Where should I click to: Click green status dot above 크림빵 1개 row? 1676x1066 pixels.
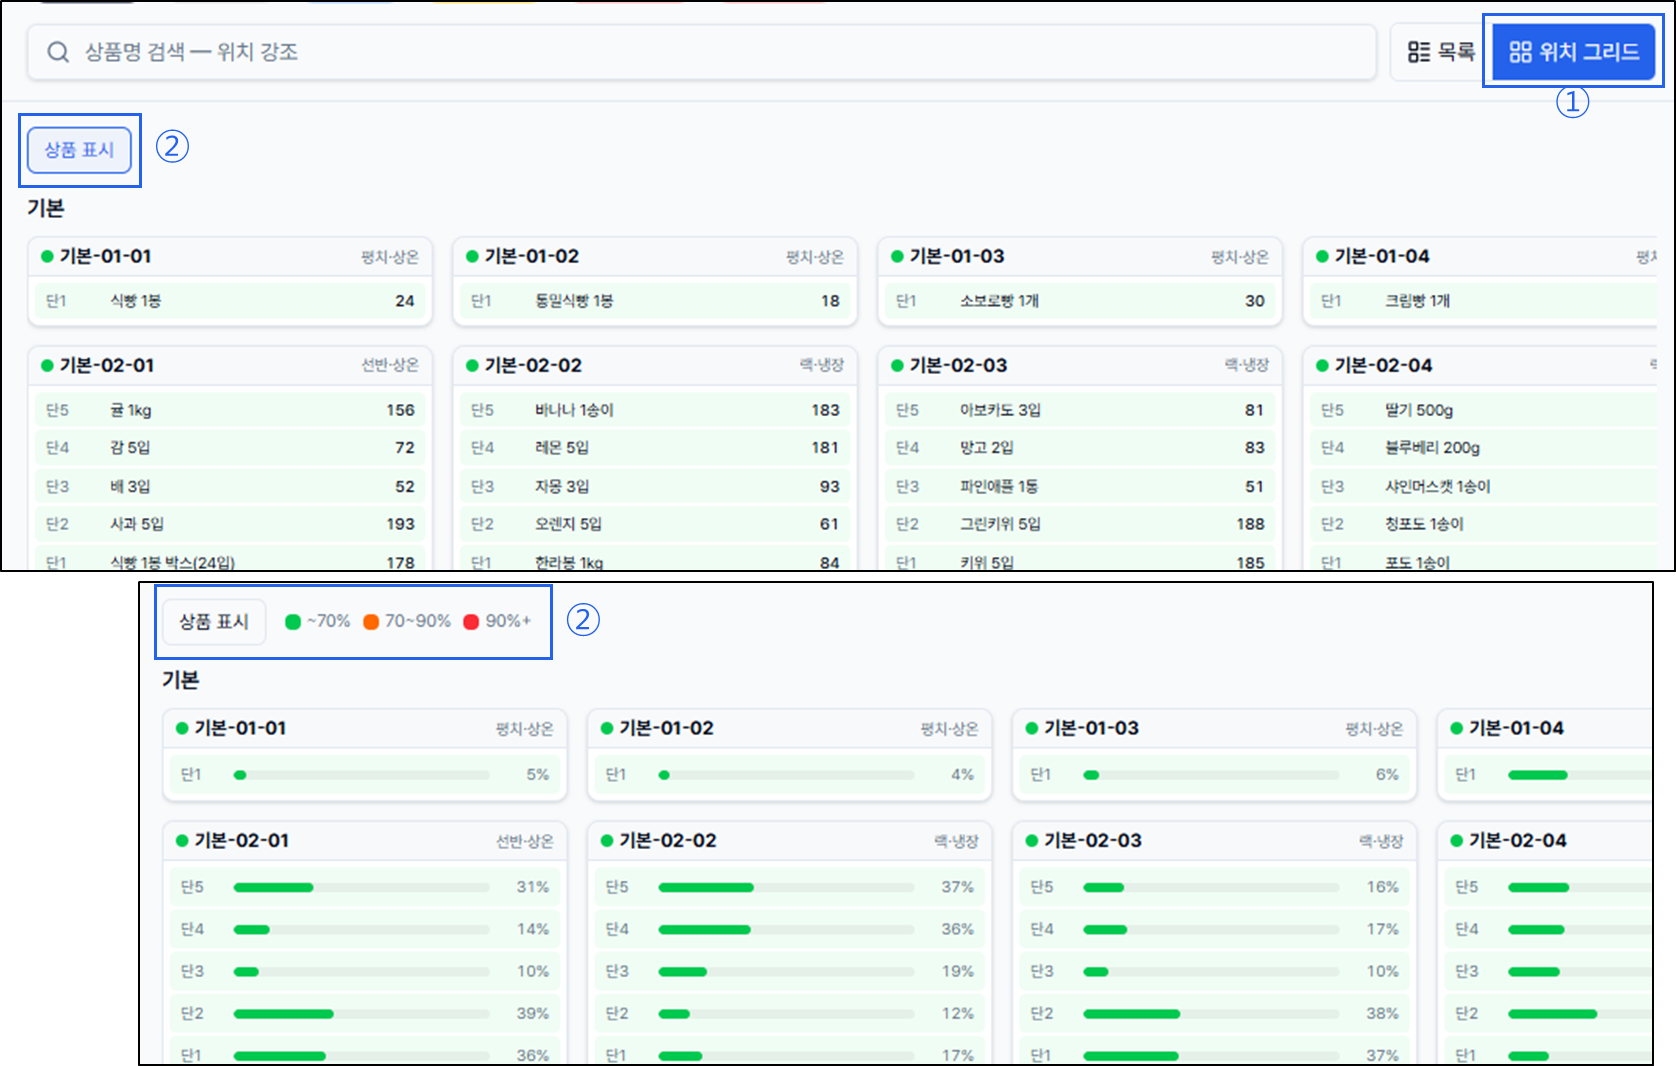pos(1322,257)
